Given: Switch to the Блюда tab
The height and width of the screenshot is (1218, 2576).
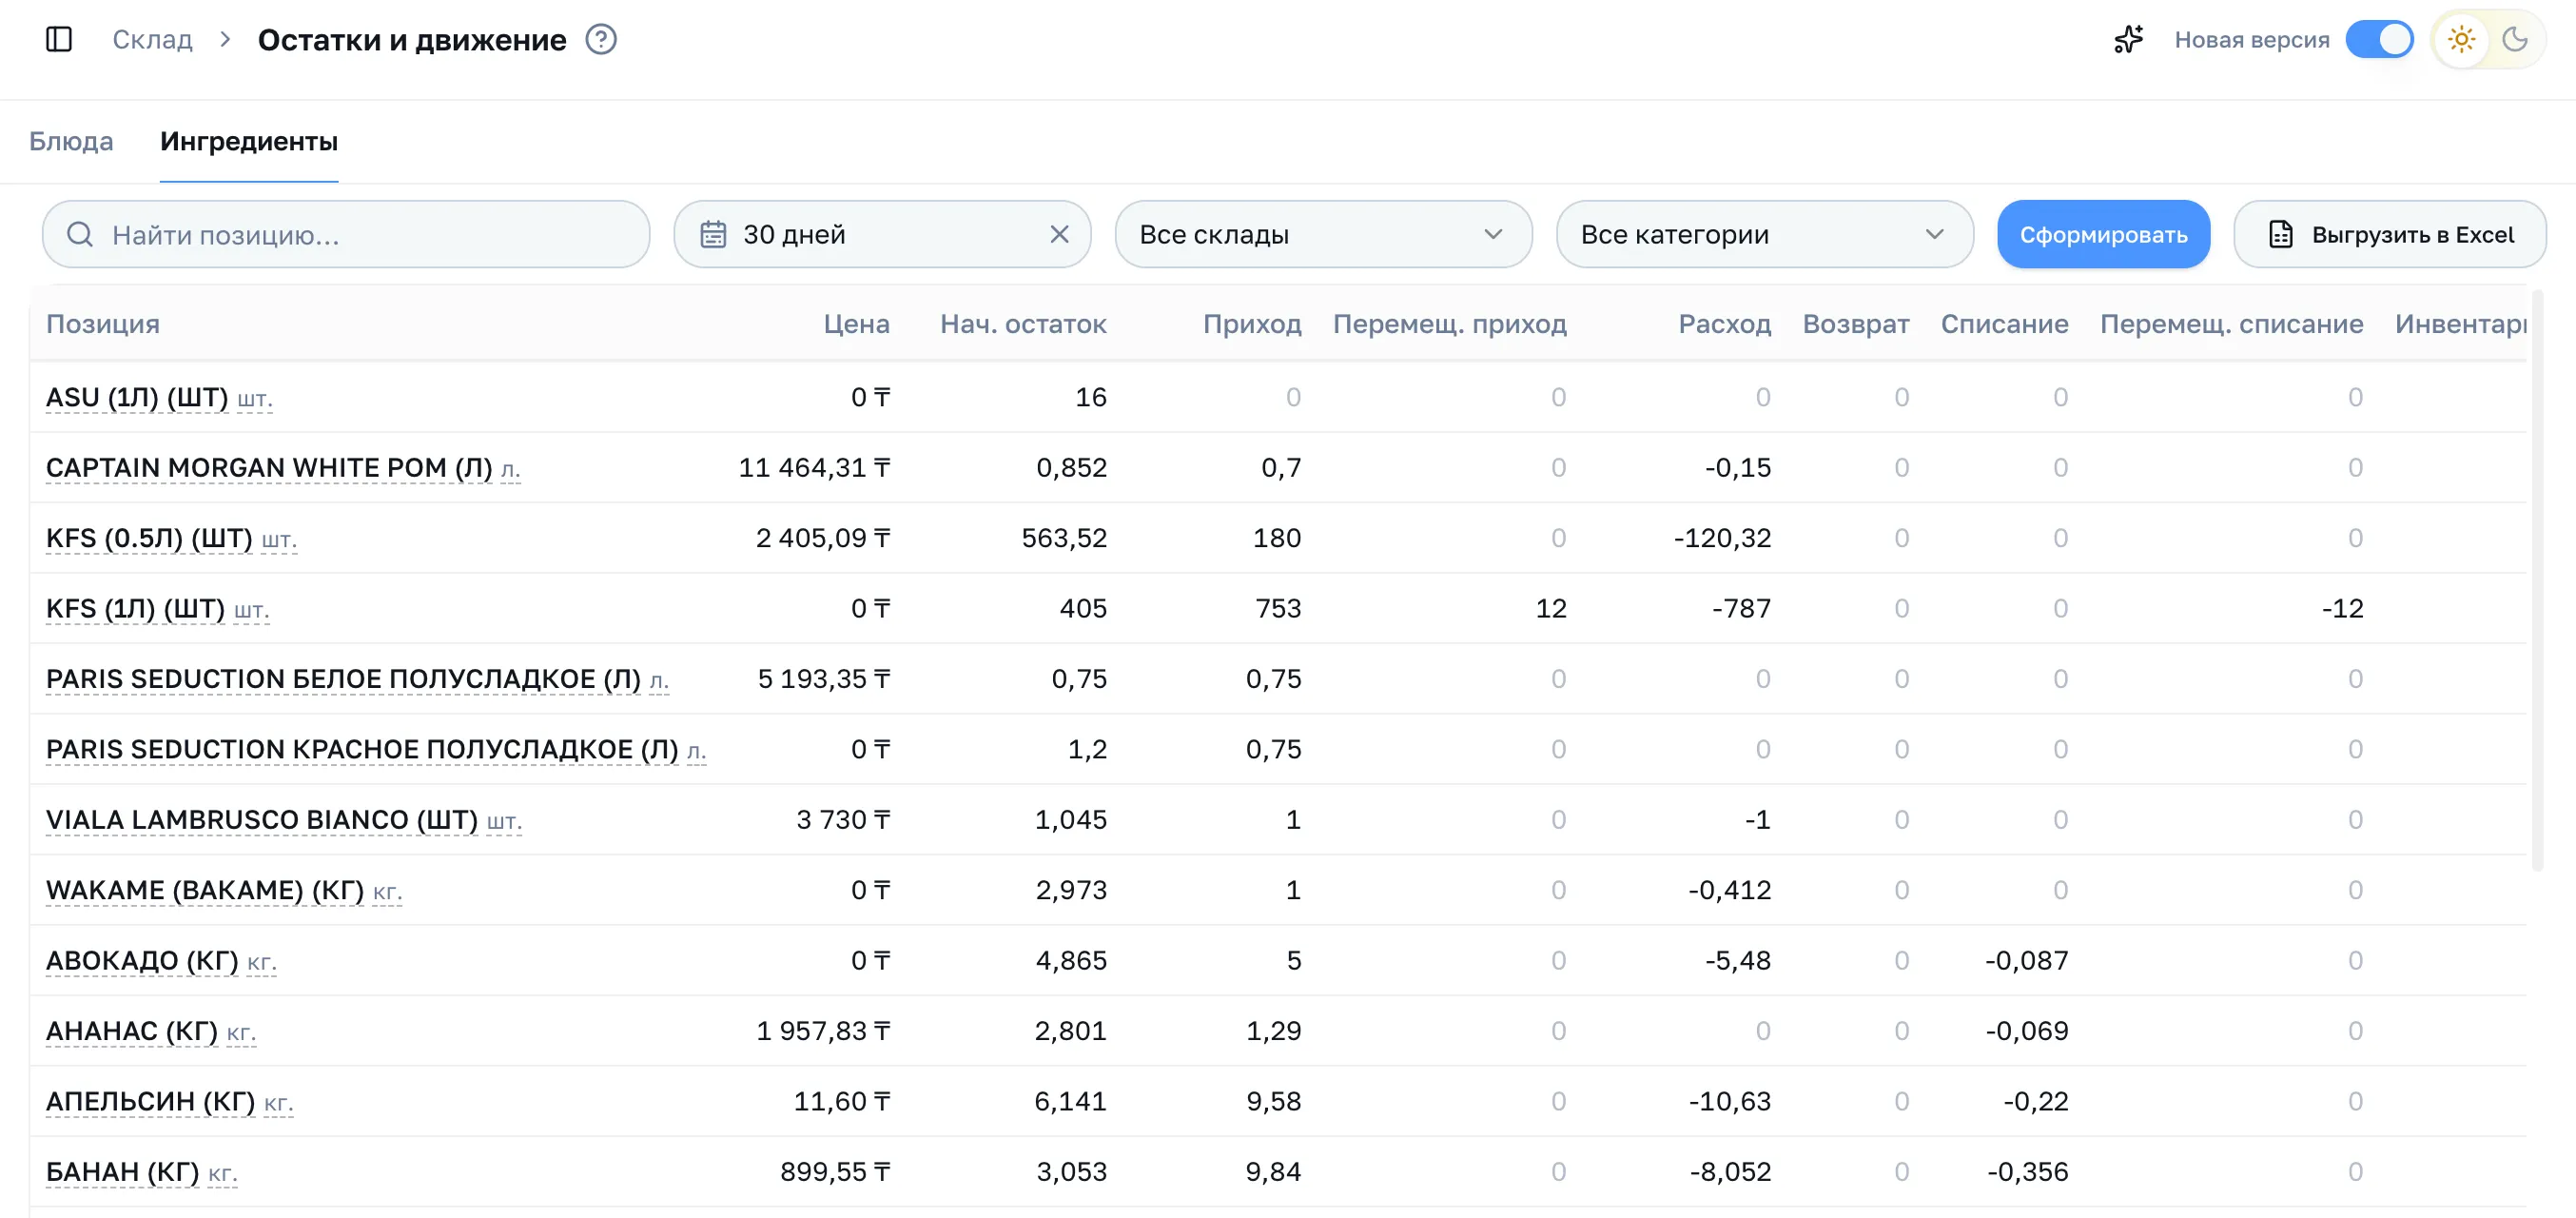Looking at the screenshot, I should 71,141.
